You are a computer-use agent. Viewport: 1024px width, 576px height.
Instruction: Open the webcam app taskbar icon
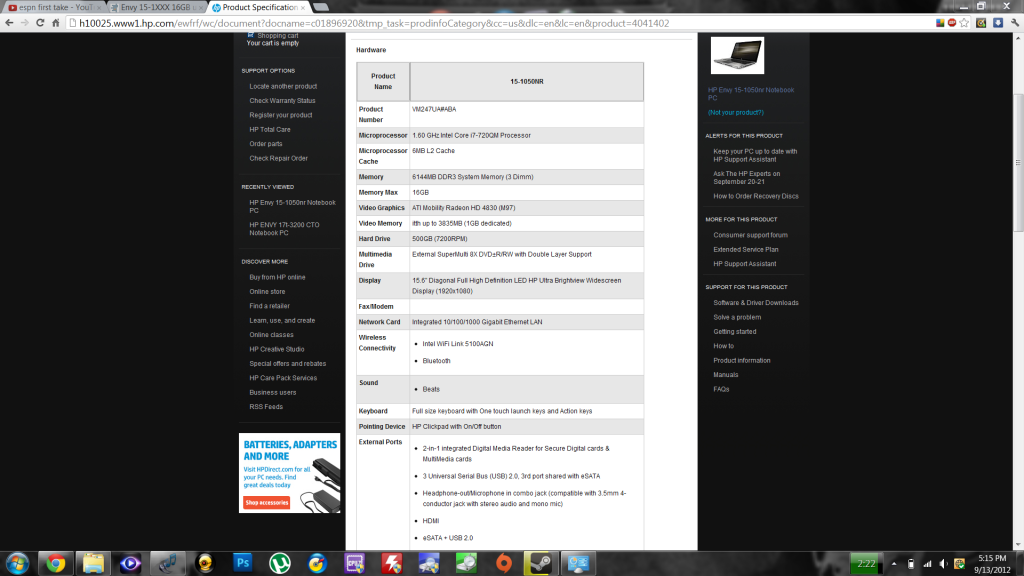[205, 563]
